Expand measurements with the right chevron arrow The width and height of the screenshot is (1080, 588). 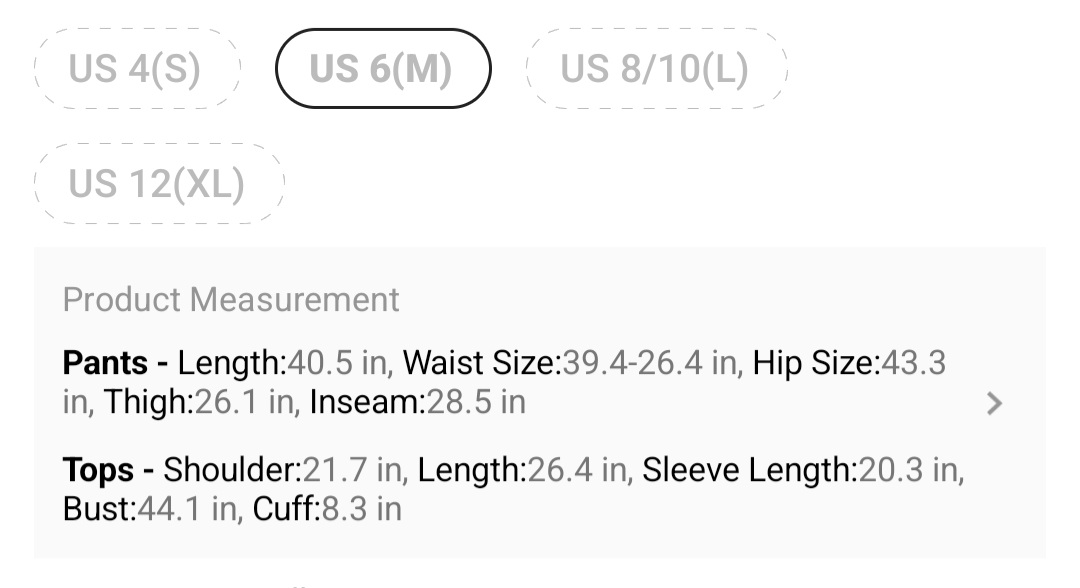pyautogui.click(x=993, y=403)
